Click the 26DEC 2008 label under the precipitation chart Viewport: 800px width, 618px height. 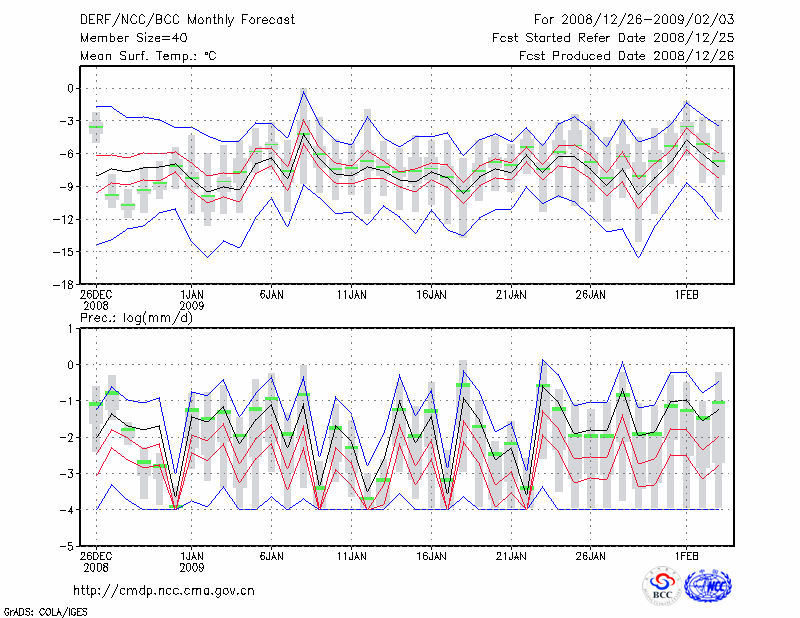[96, 560]
